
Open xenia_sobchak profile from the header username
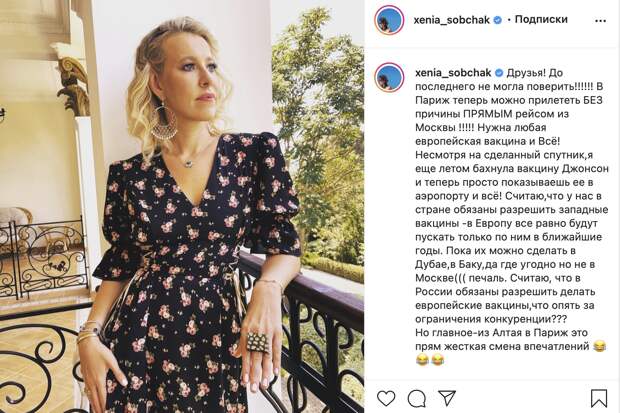click(x=452, y=20)
